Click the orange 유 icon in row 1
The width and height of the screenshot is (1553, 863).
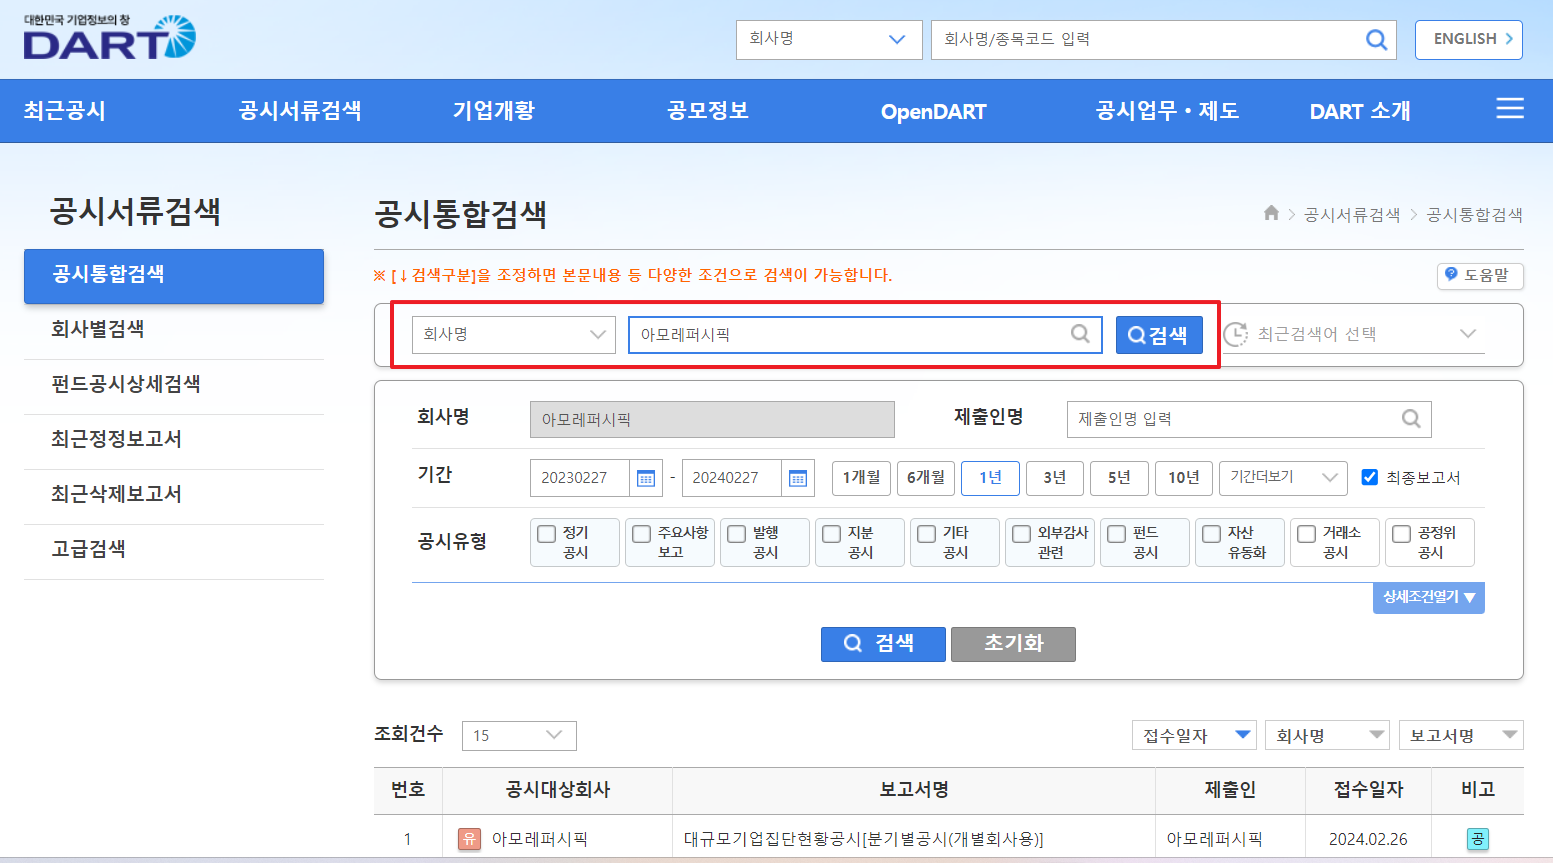point(469,839)
